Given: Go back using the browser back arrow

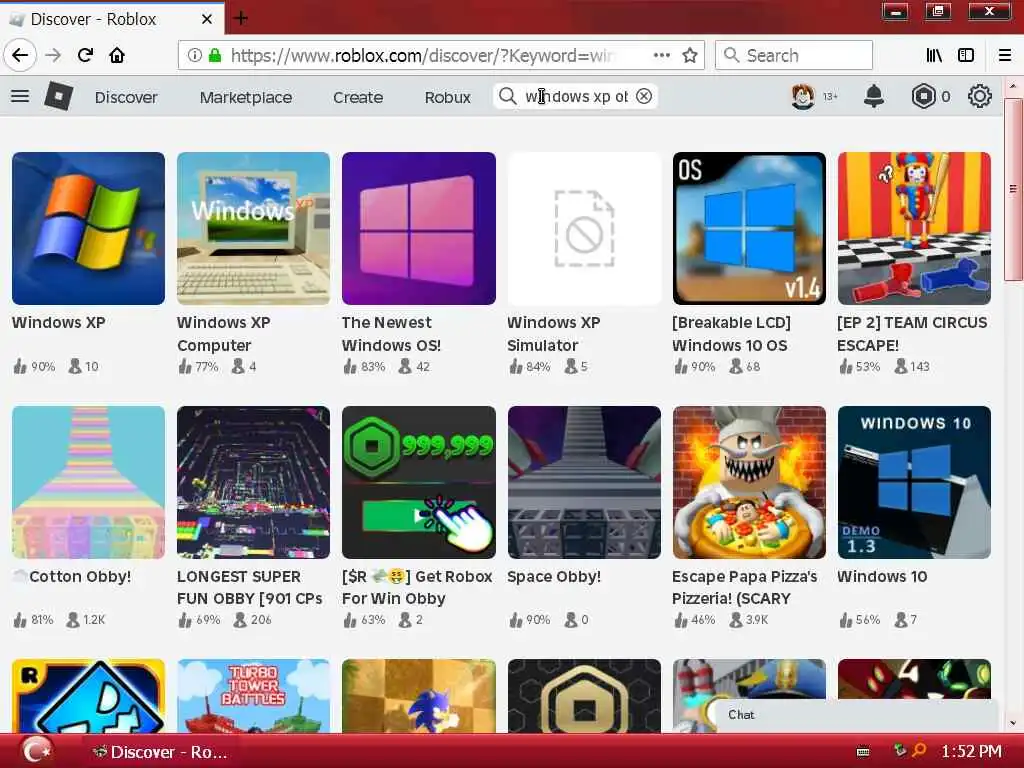Looking at the screenshot, I should coord(20,56).
